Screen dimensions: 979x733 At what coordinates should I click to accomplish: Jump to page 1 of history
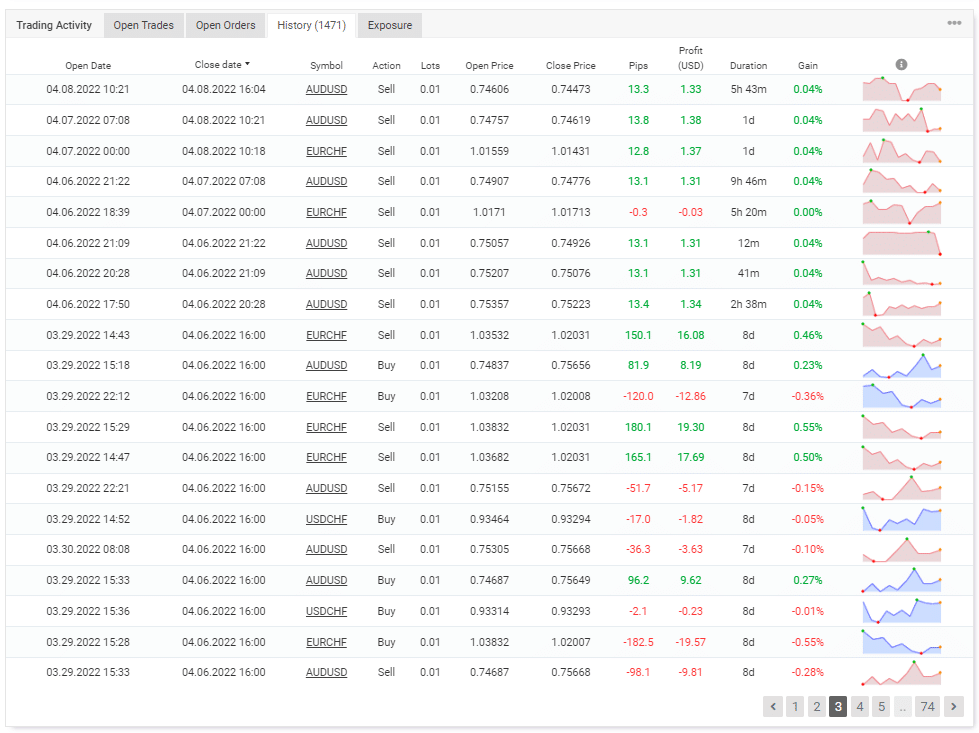point(795,706)
